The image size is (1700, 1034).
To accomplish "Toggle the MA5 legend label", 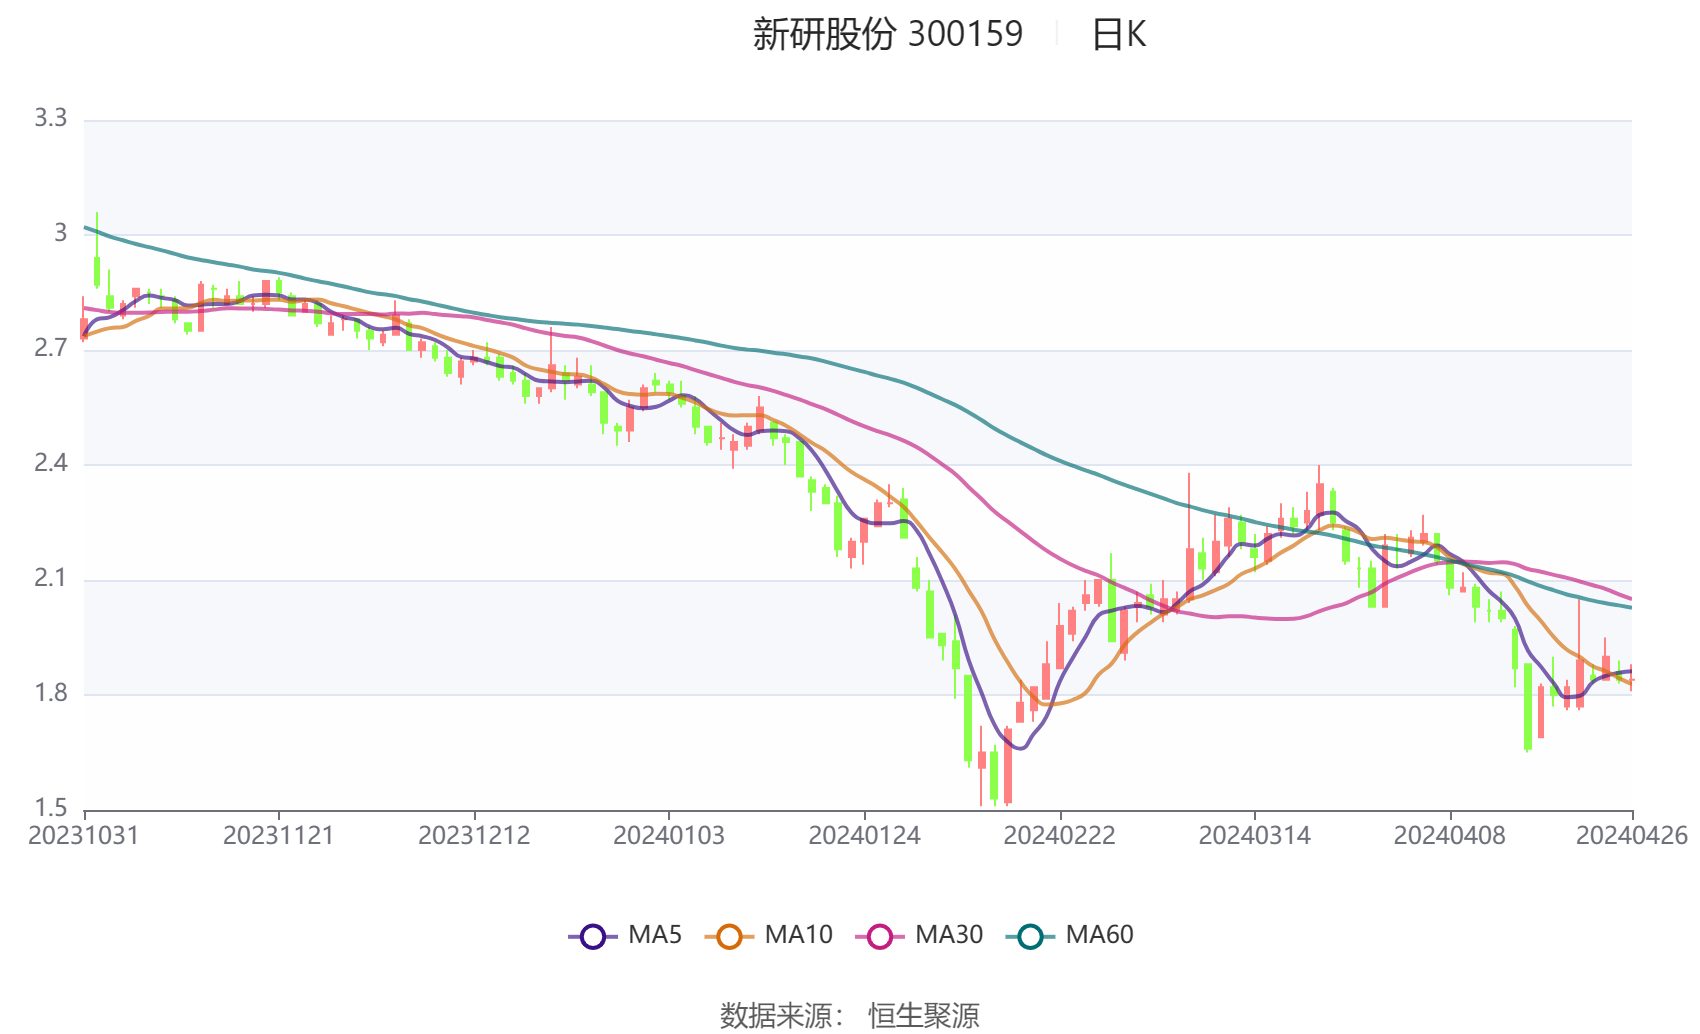I will (x=655, y=935).
